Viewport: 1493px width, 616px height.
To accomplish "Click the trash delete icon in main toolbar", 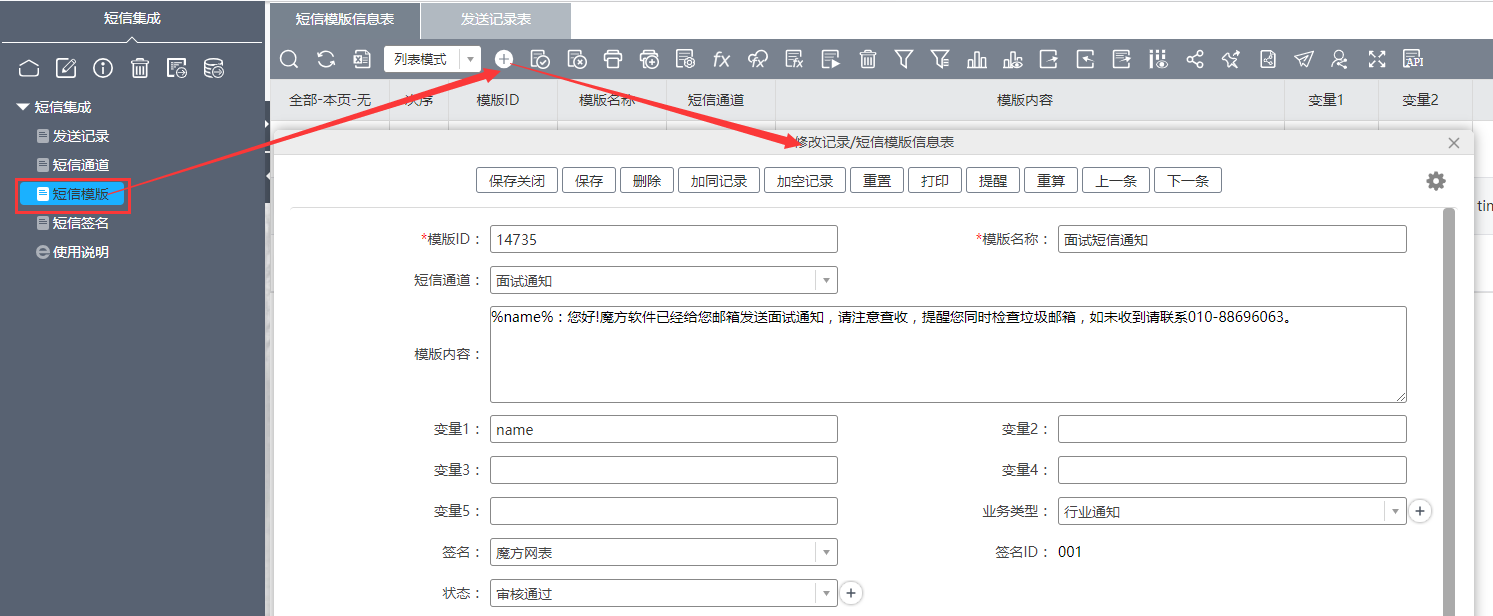I will pyautogui.click(x=868, y=59).
